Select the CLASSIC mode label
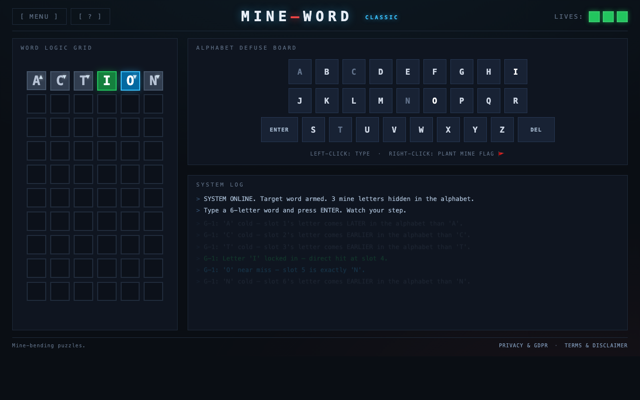 381,17
